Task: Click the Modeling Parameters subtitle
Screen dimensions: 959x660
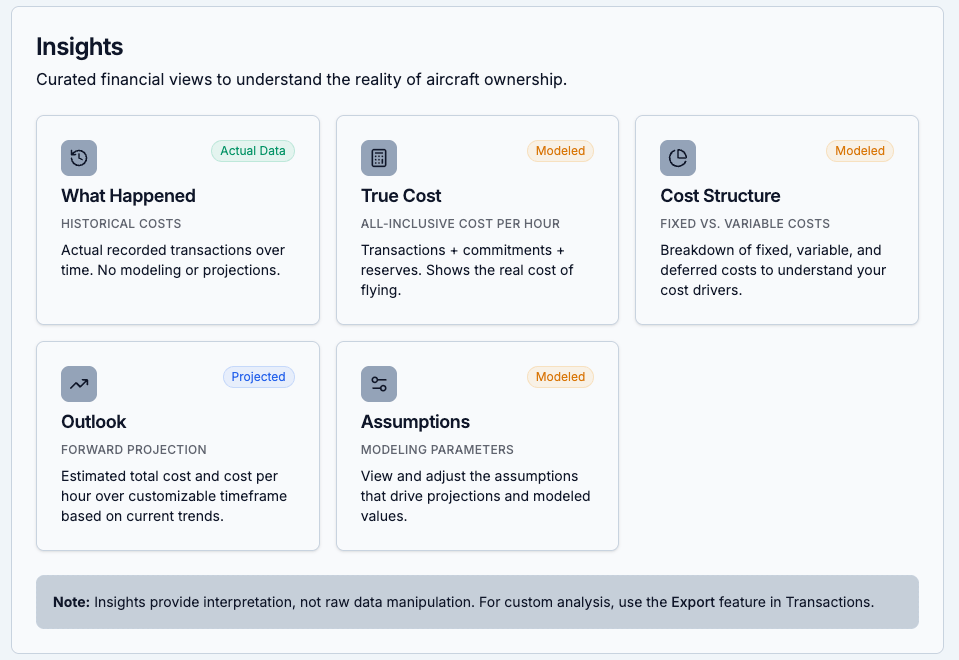Action: point(437,450)
